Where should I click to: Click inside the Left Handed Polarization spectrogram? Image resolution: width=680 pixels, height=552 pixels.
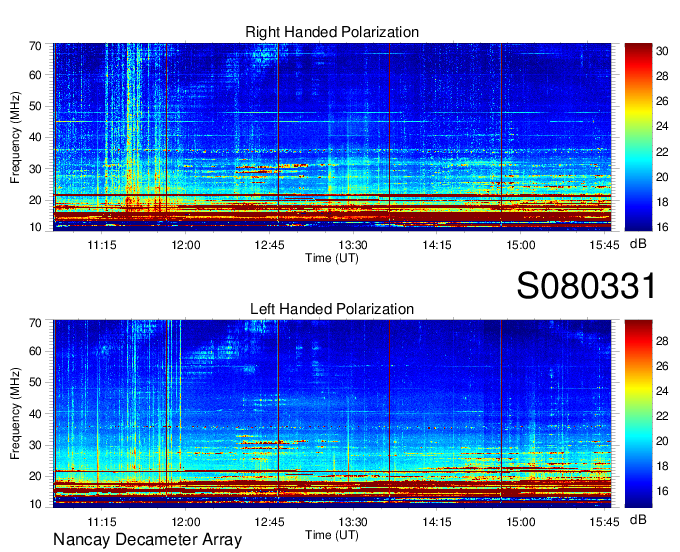coord(332,414)
